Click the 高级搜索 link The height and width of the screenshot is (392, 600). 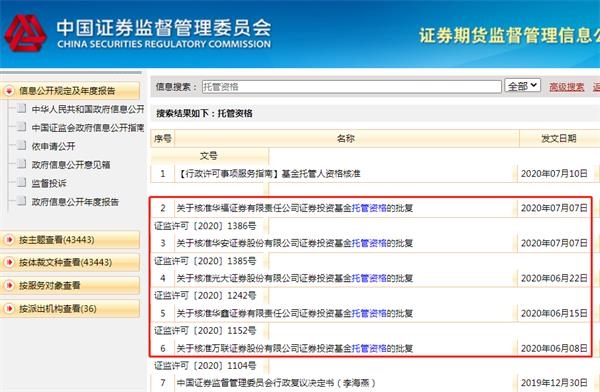coord(567,87)
